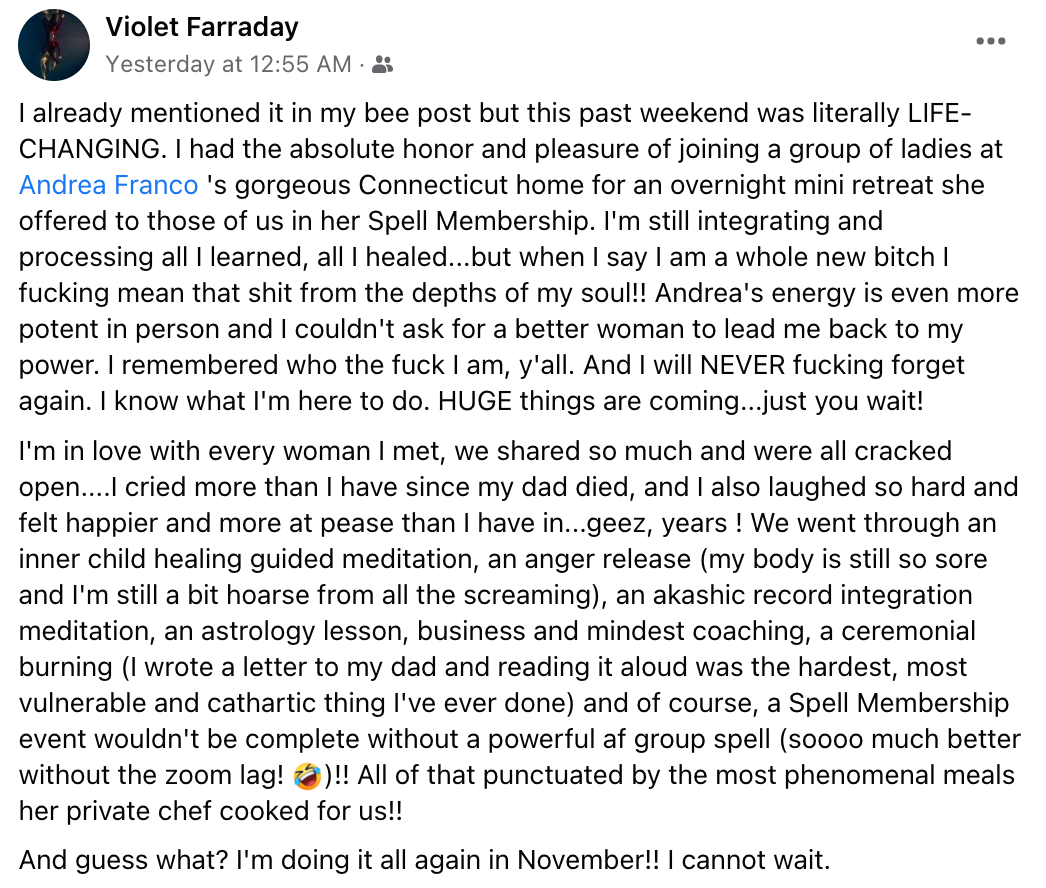Open Violet Farraday's profile name link
Image resolution: width=1046 pixels, height=888 pixels.
tap(201, 27)
